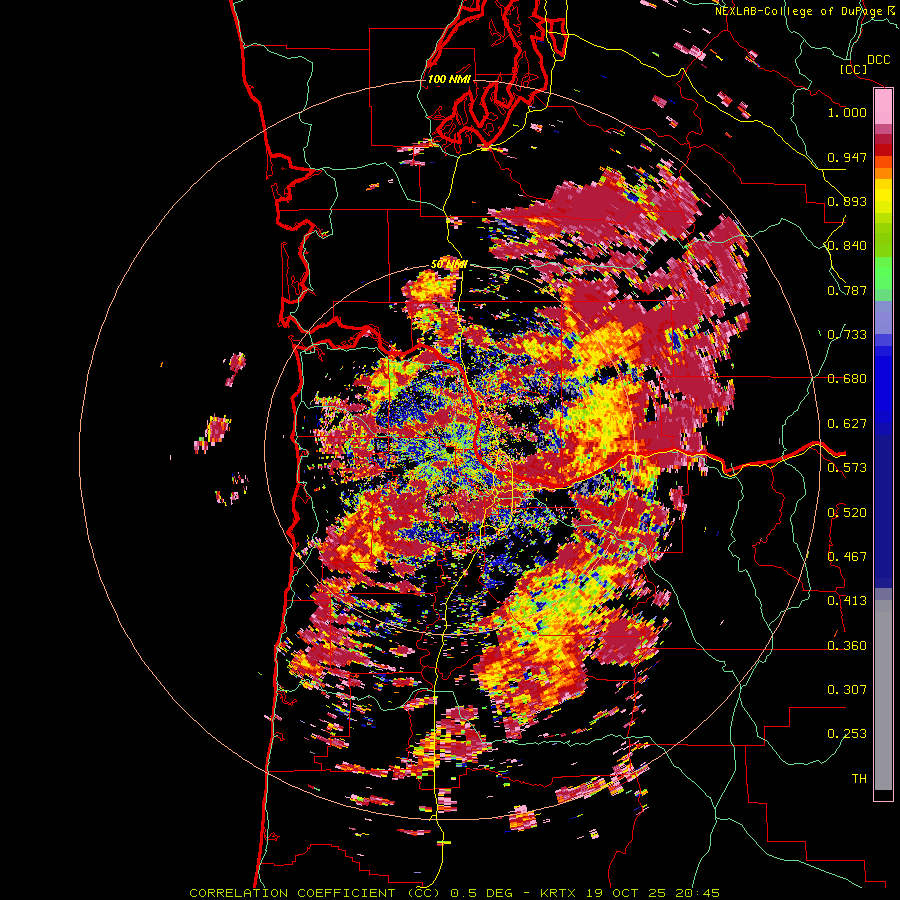Click the [CC] units label
The image size is (900, 900).
click(x=853, y=69)
